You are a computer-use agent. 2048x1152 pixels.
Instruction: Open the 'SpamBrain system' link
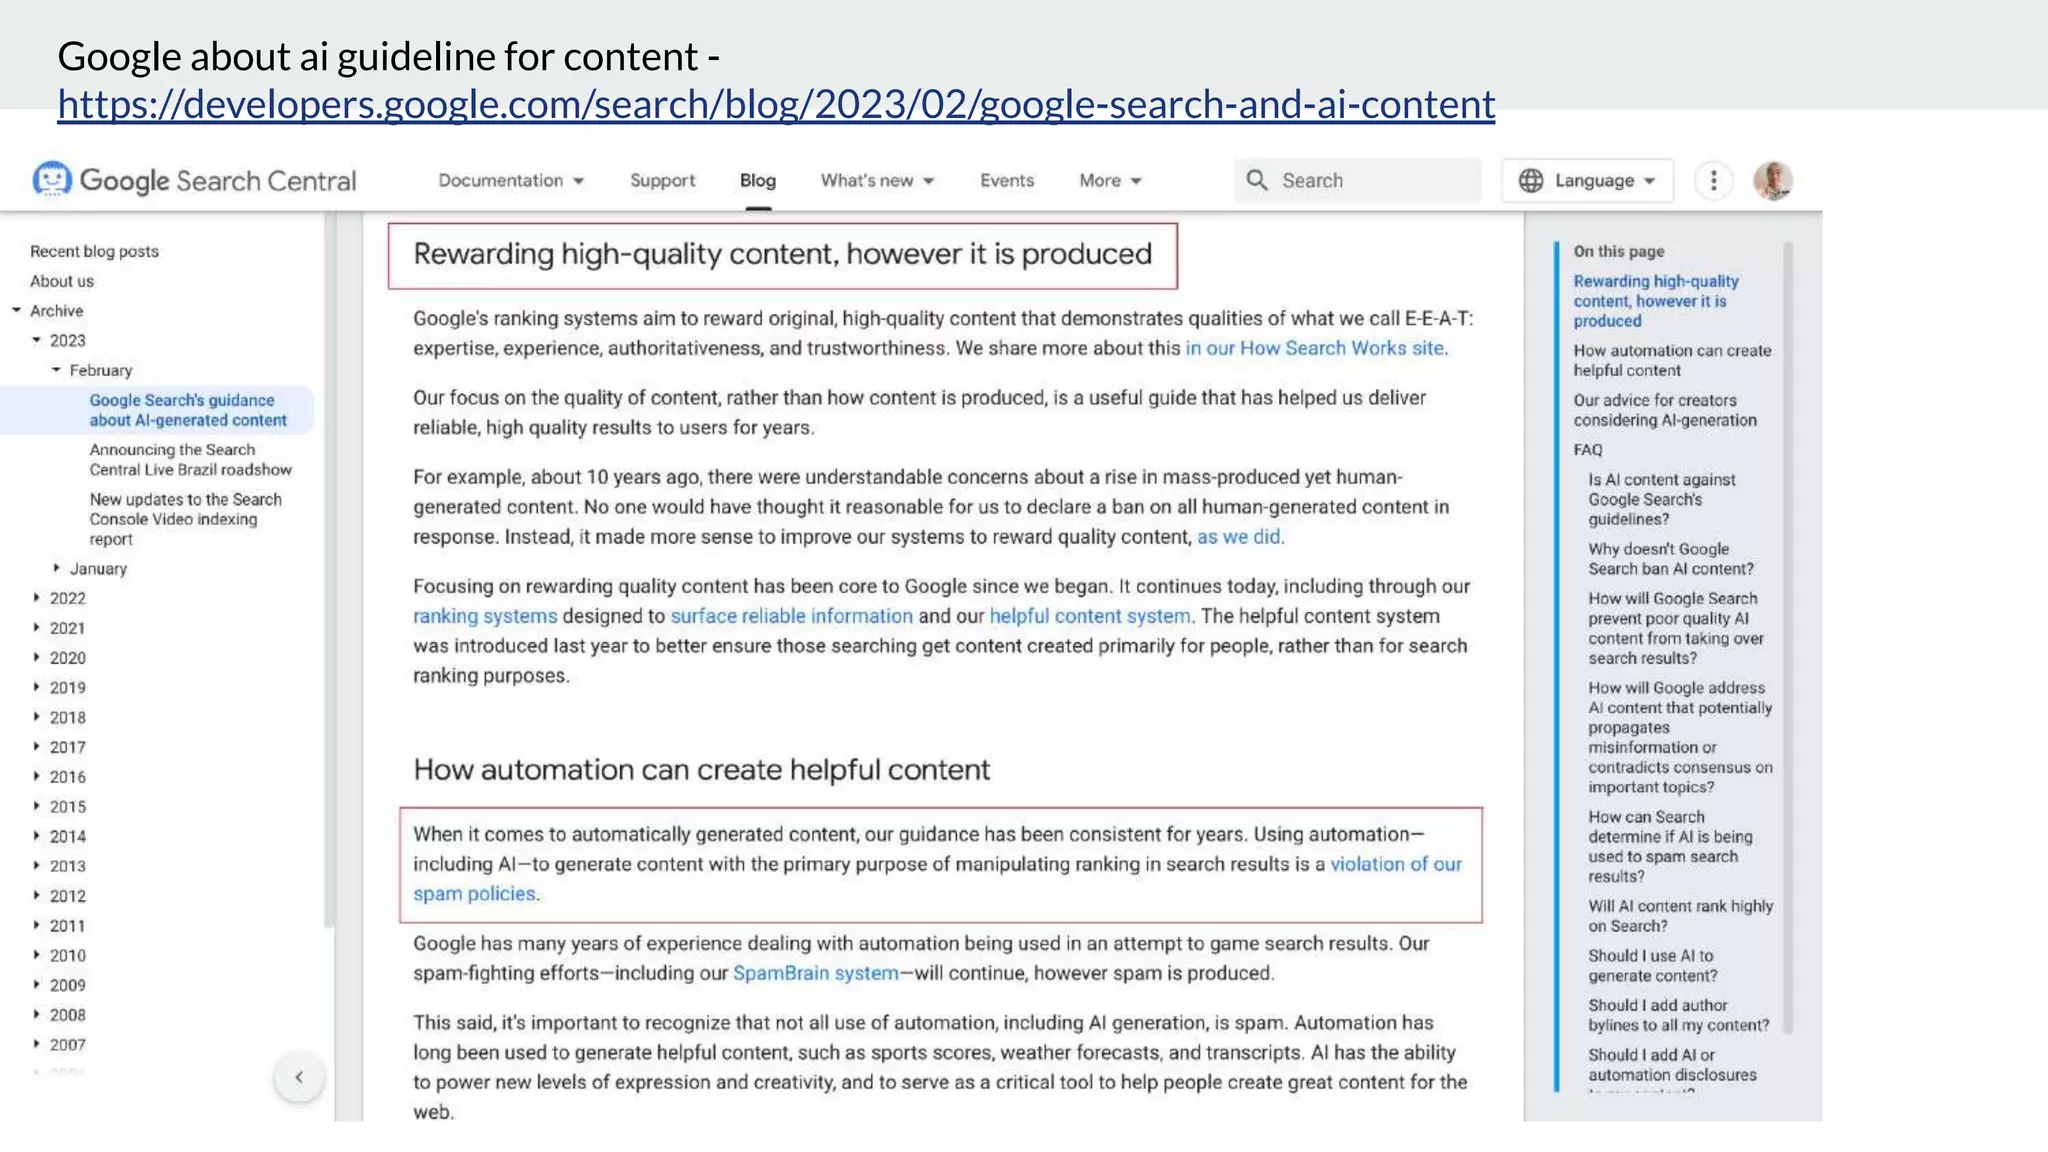coord(815,973)
